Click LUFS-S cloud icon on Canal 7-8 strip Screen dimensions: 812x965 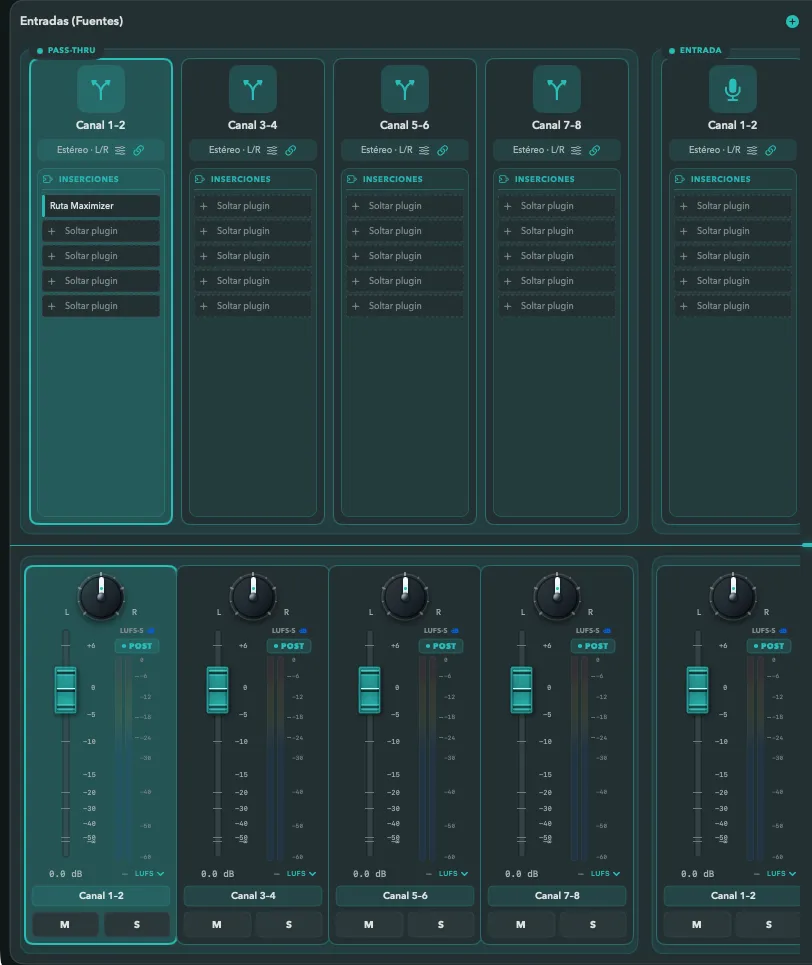(x=608, y=631)
